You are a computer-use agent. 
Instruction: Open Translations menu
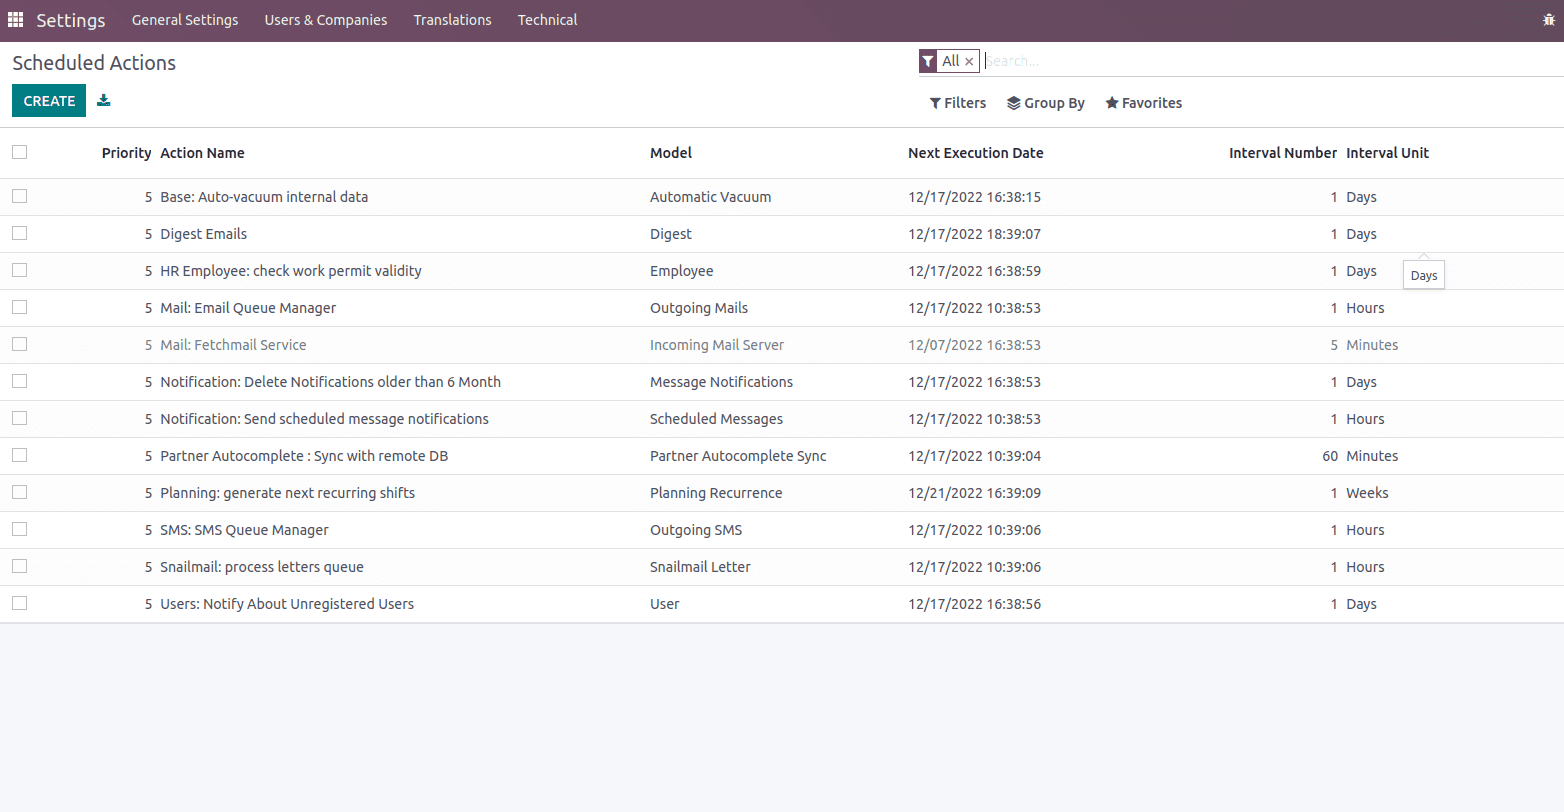453,20
